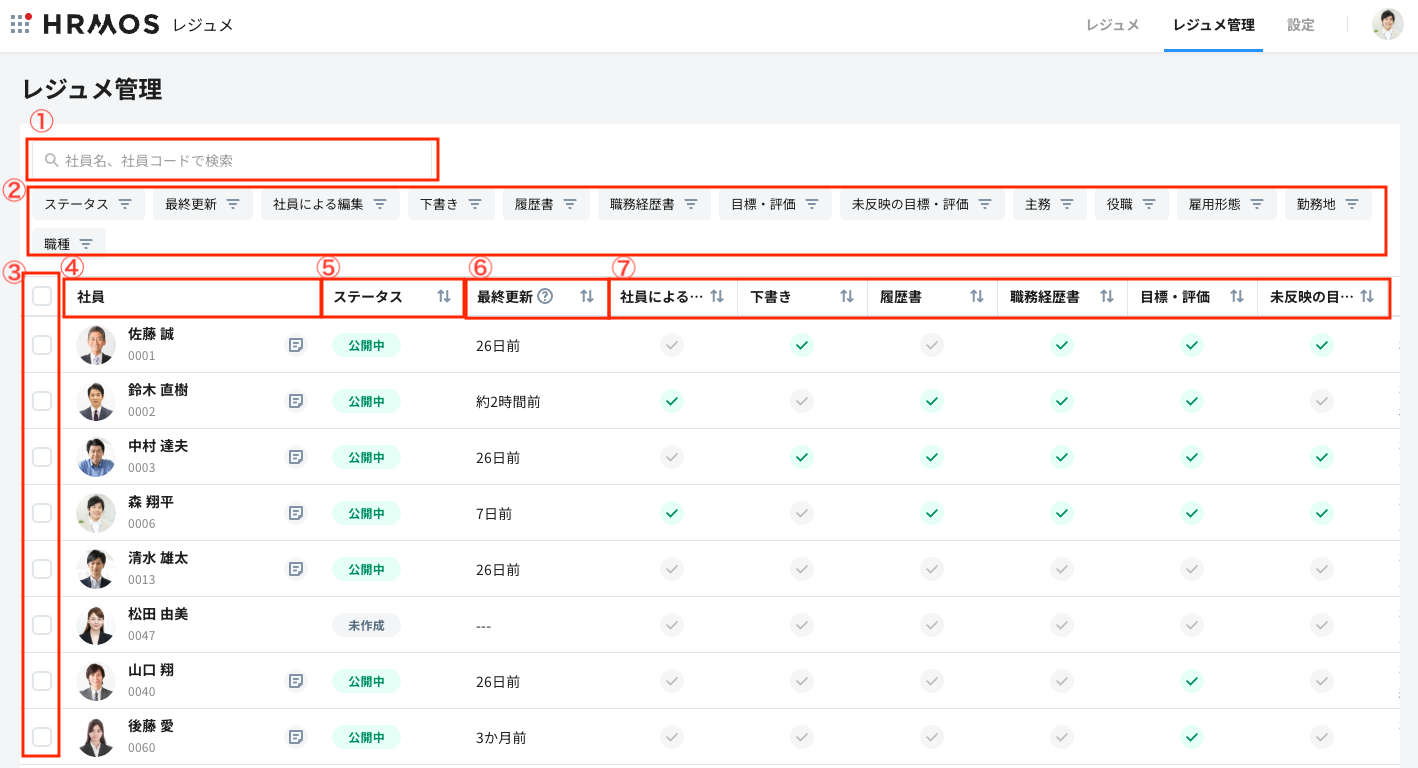Open the resume note icon for 森 翔平

pyautogui.click(x=296, y=513)
